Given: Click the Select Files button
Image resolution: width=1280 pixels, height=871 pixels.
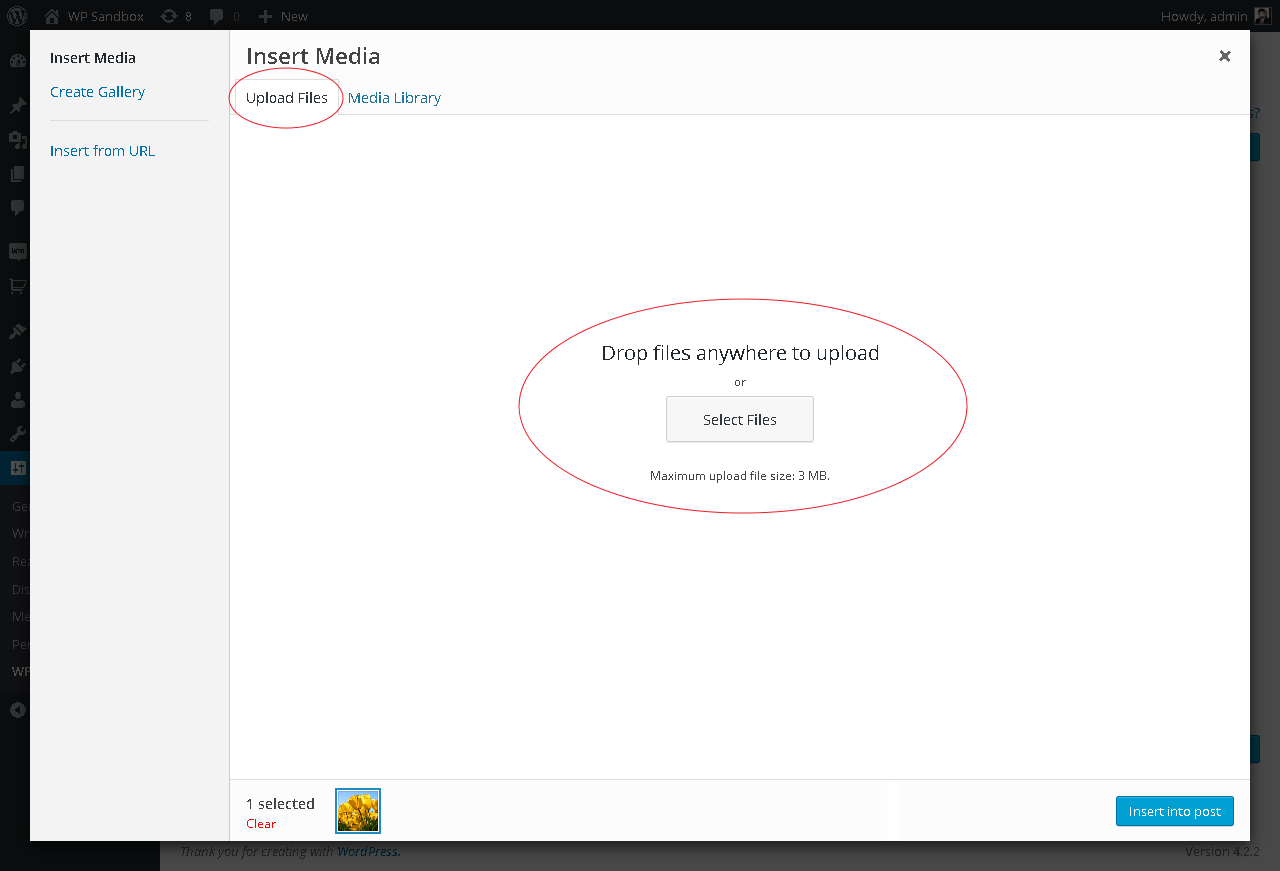Looking at the screenshot, I should 740,419.
